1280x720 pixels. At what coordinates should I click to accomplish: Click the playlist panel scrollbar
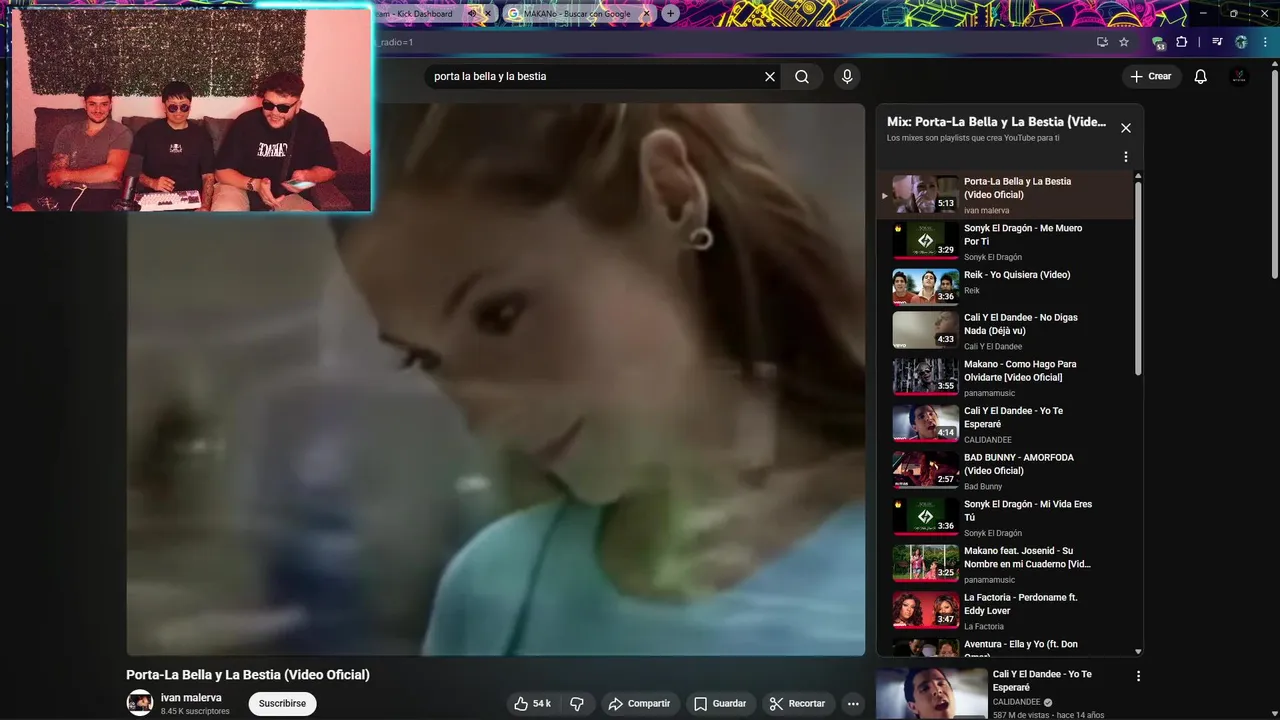coord(1138,278)
